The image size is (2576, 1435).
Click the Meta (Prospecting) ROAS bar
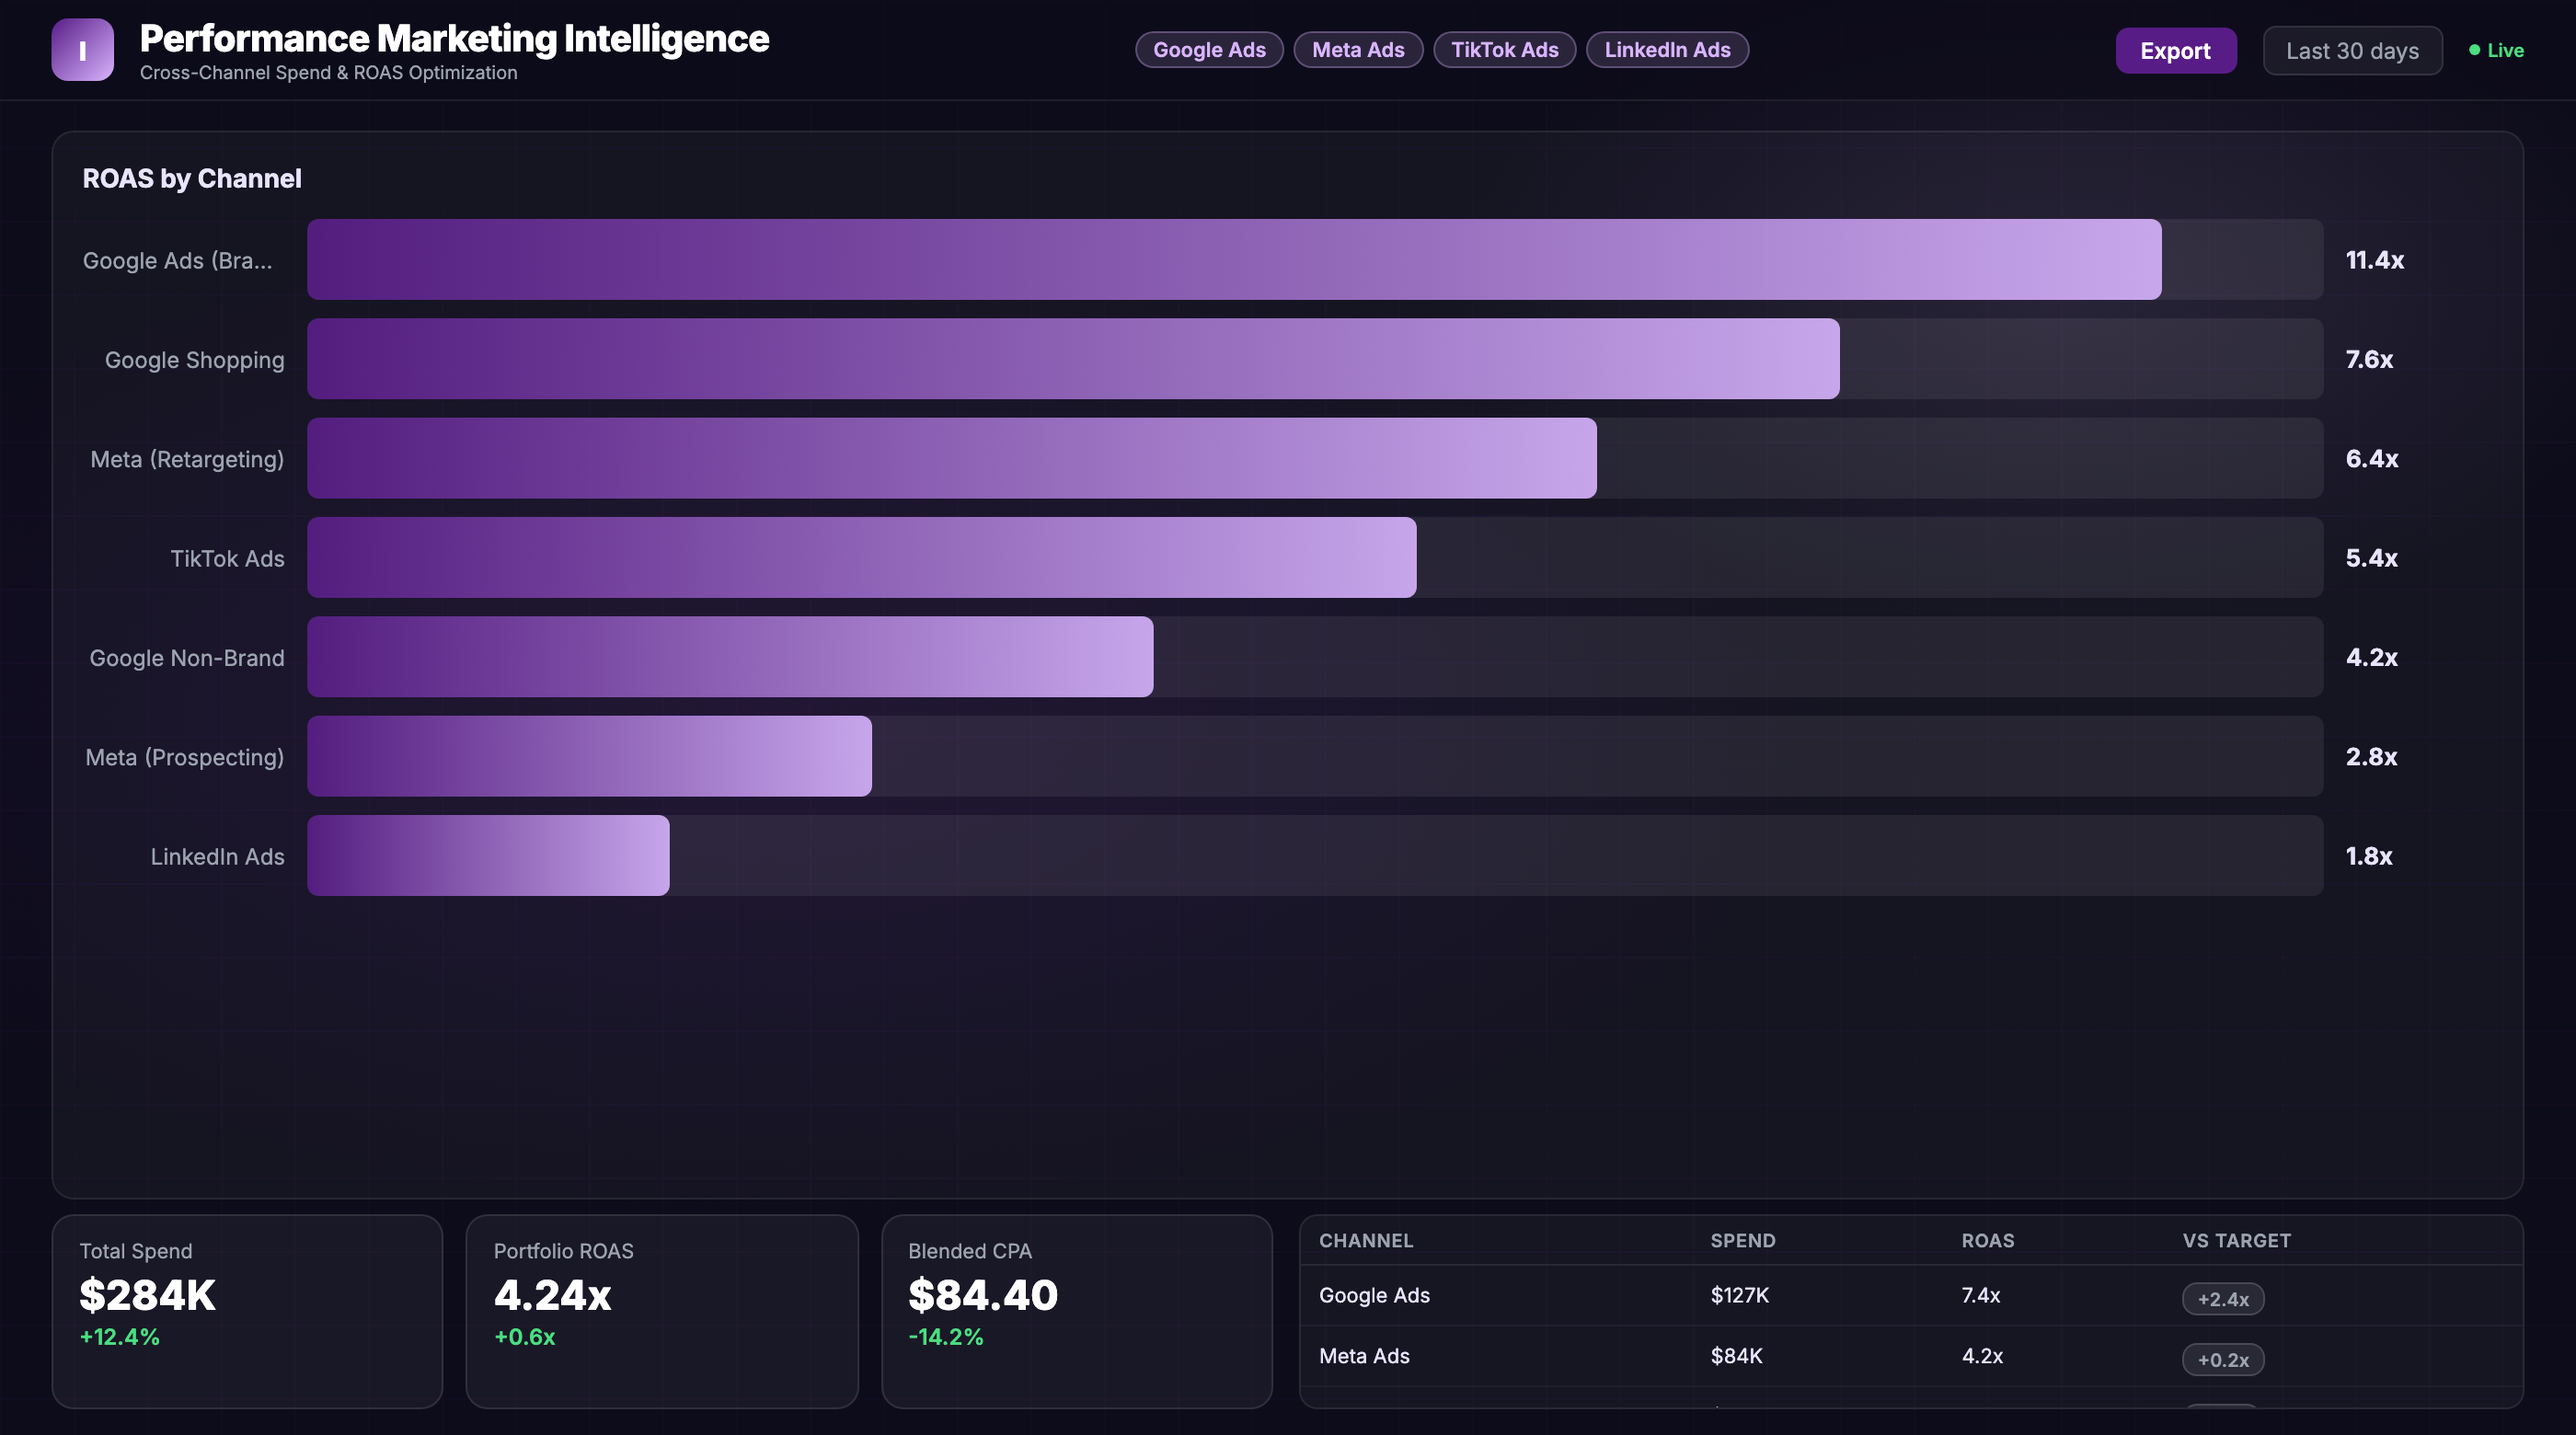589,756
